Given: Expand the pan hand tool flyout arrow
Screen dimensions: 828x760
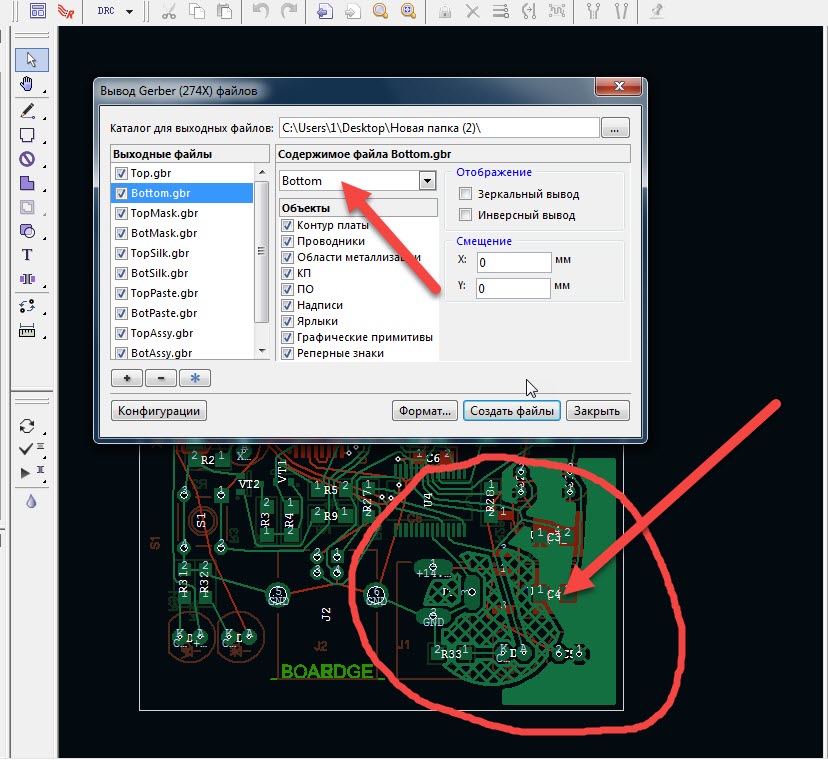Looking at the screenshot, I should coord(44,92).
